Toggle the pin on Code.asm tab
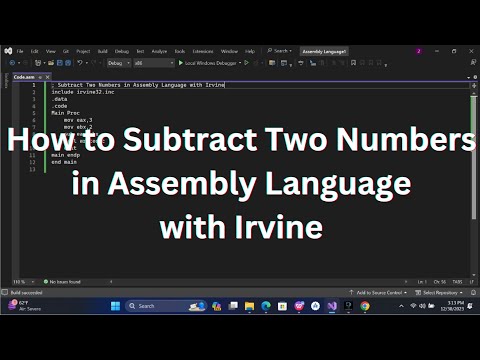 click(40, 77)
